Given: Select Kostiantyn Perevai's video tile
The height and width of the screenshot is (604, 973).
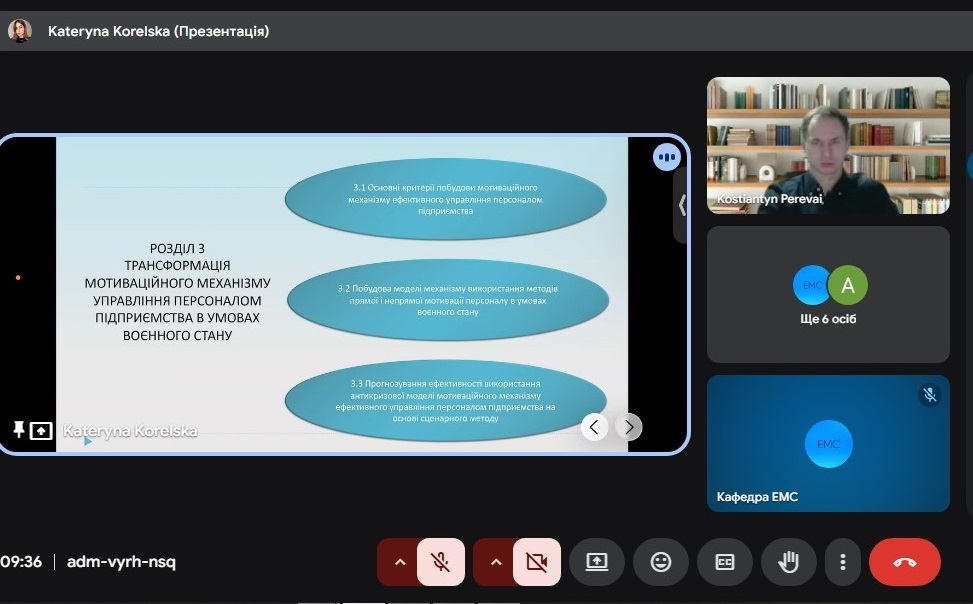Looking at the screenshot, I should [x=828, y=145].
